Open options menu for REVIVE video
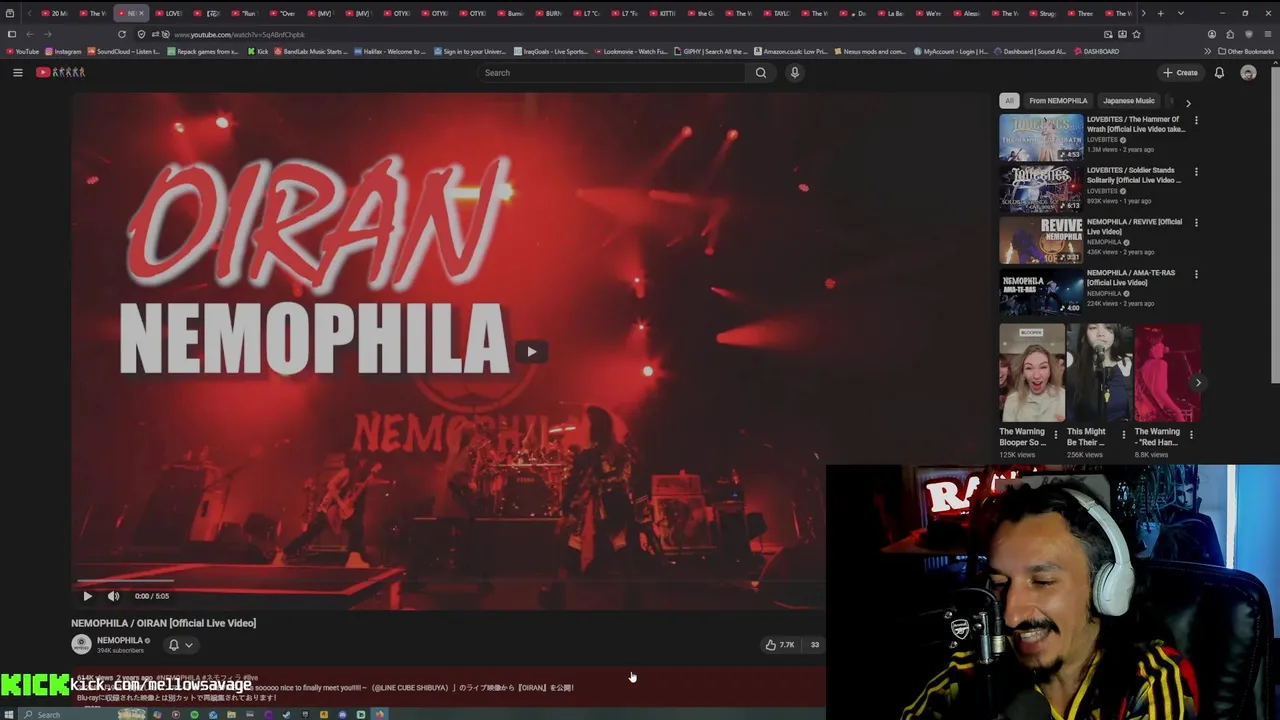This screenshot has height=720, width=1280. click(1196, 222)
